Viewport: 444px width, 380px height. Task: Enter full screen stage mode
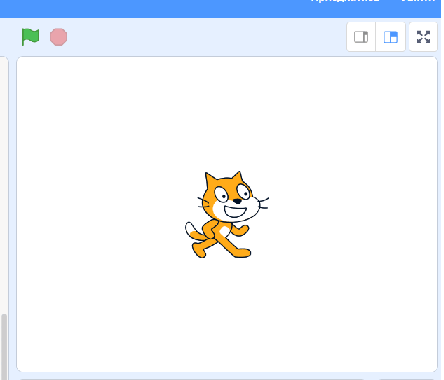point(423,37)
